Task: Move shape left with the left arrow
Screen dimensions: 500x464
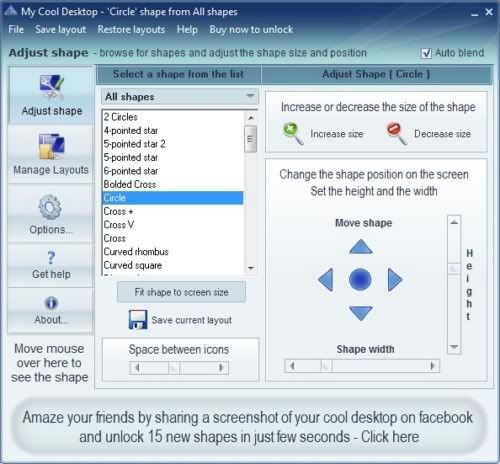Action: [326, 279]
